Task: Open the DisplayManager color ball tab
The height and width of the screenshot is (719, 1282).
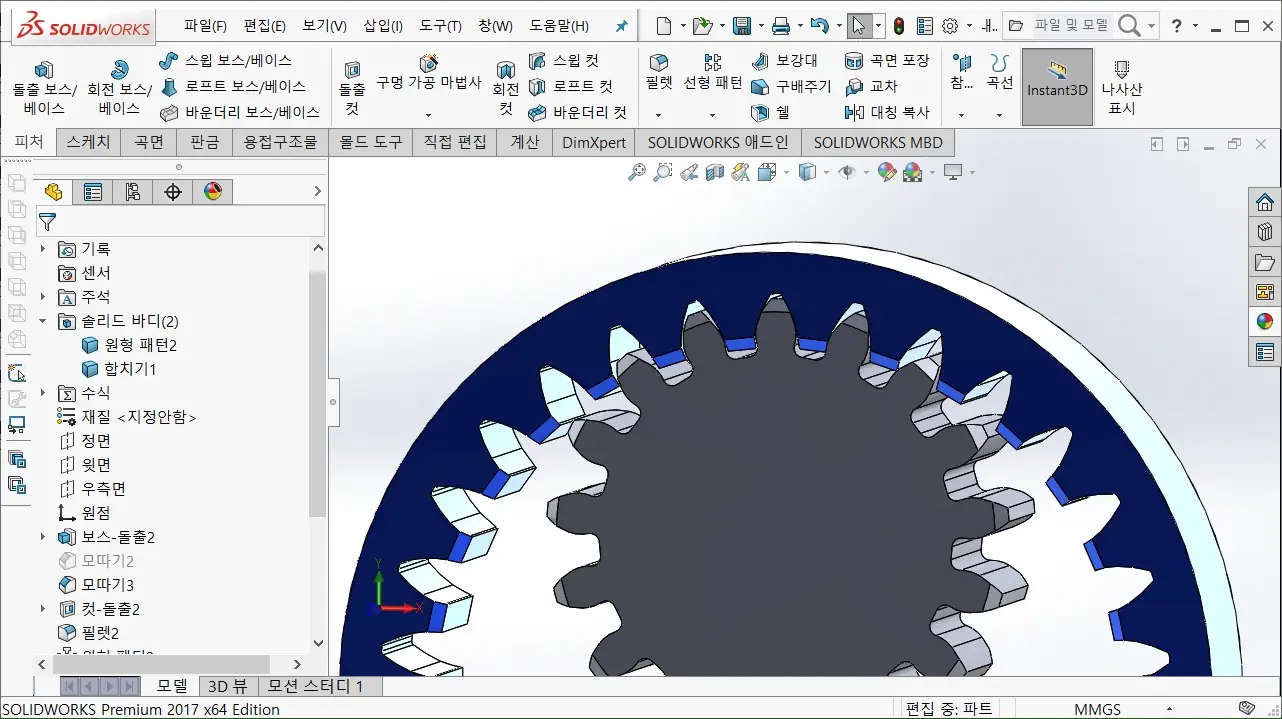Action: coord(213,192)
